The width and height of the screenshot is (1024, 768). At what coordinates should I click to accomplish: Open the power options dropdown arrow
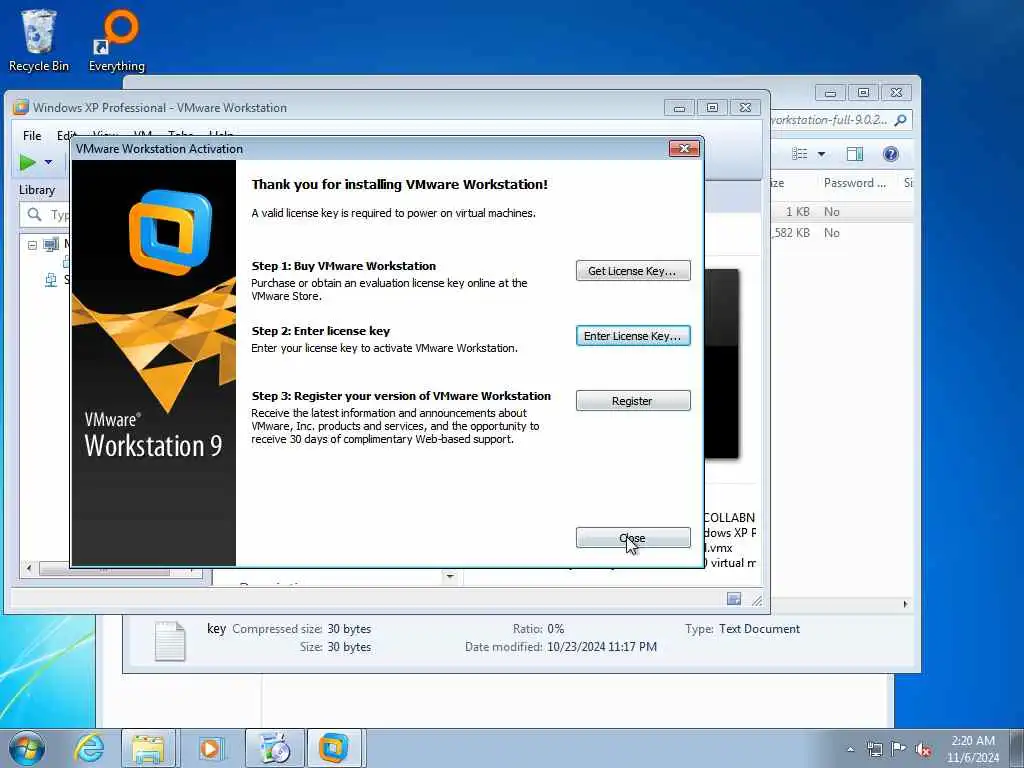coord(48,162)
